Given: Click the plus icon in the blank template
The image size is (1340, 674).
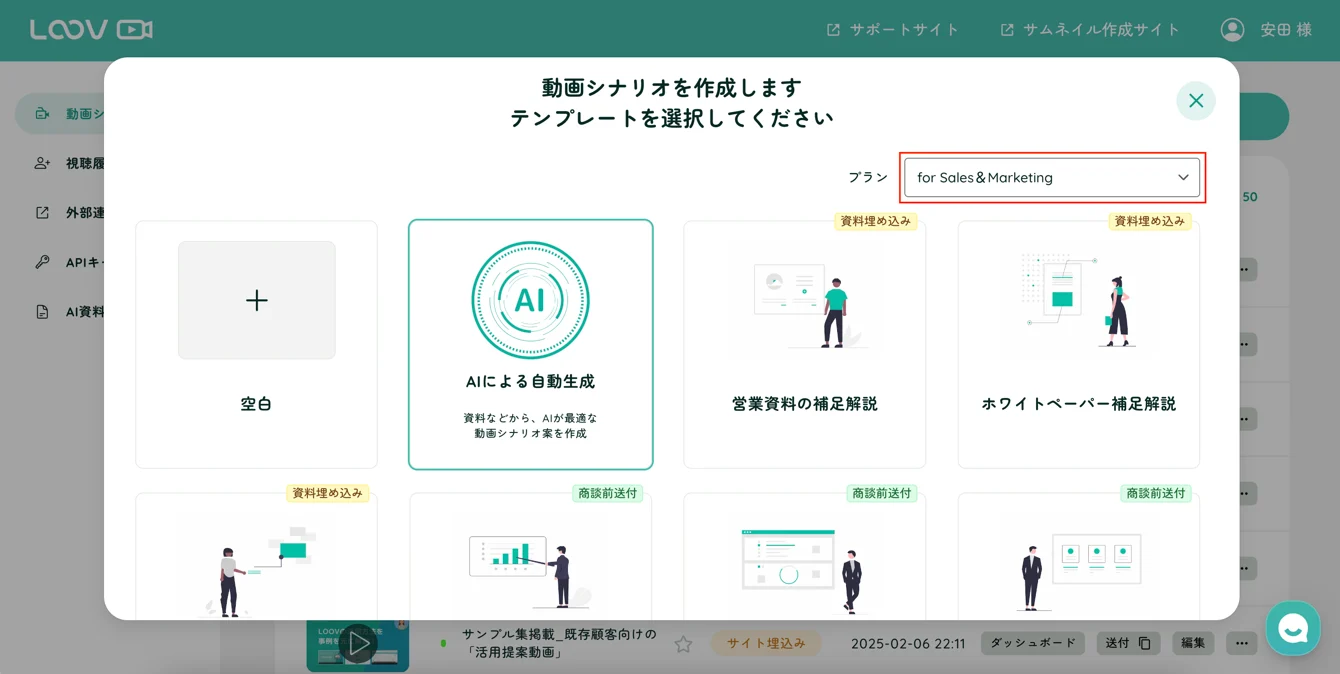Looking at the screenshot, I should pyautogui.click(x=257, y=300).
